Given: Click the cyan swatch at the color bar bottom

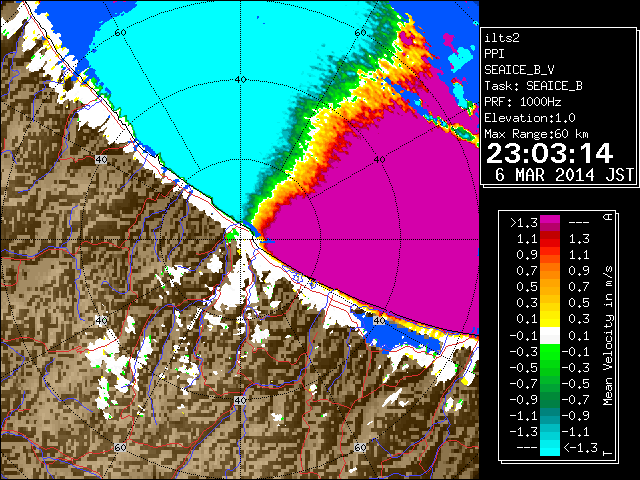Looking at the screenshot, I should pos(550,448).
